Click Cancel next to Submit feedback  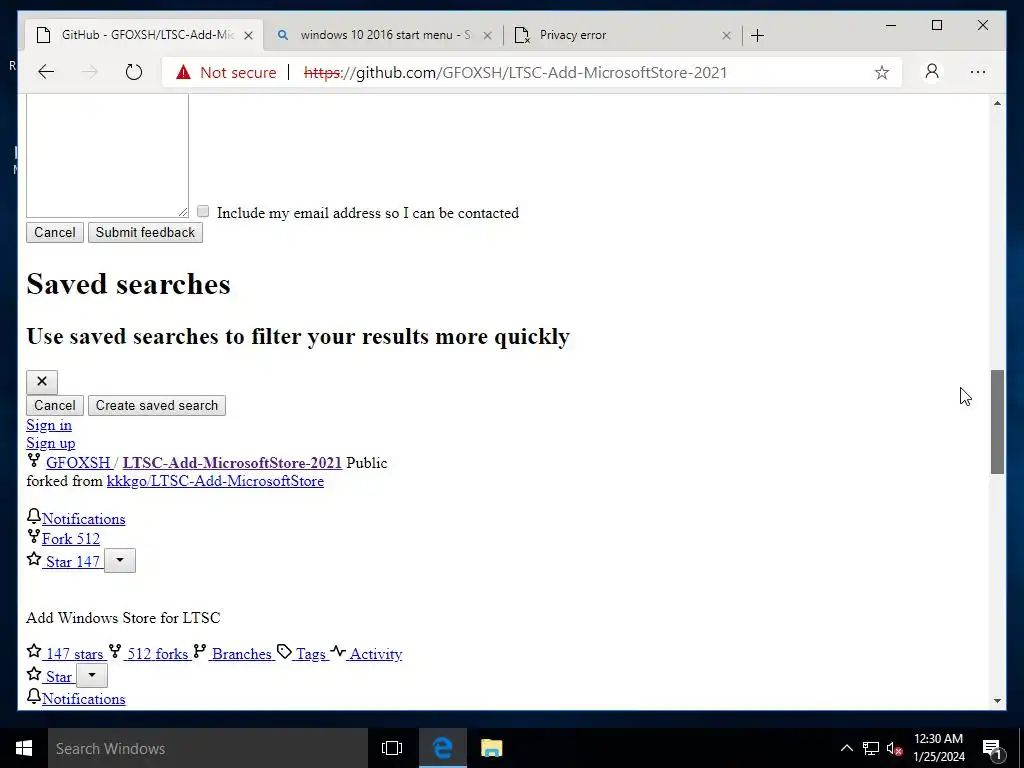click(55, 232)
